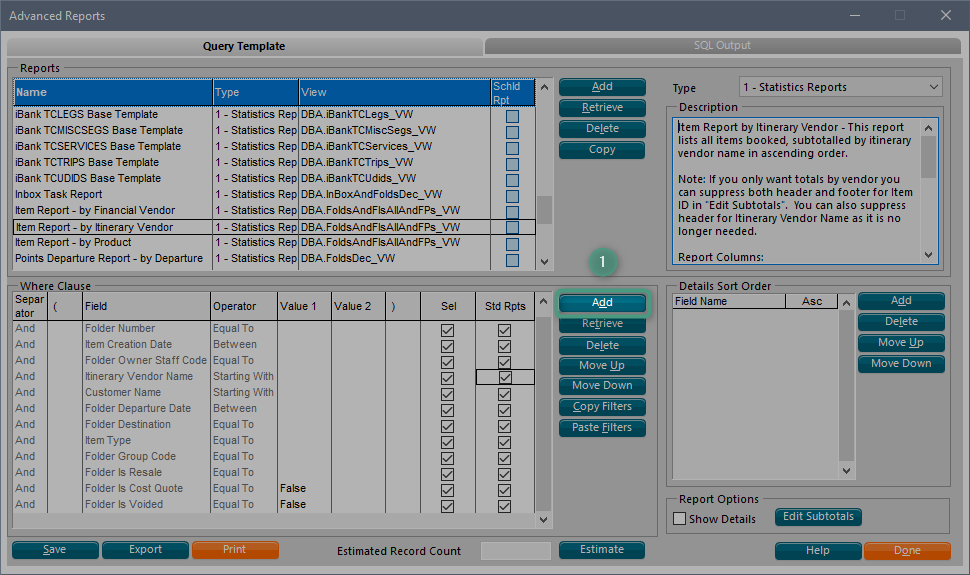
Task: Click the Description scroll up arrow
Action: click(928, 128)
